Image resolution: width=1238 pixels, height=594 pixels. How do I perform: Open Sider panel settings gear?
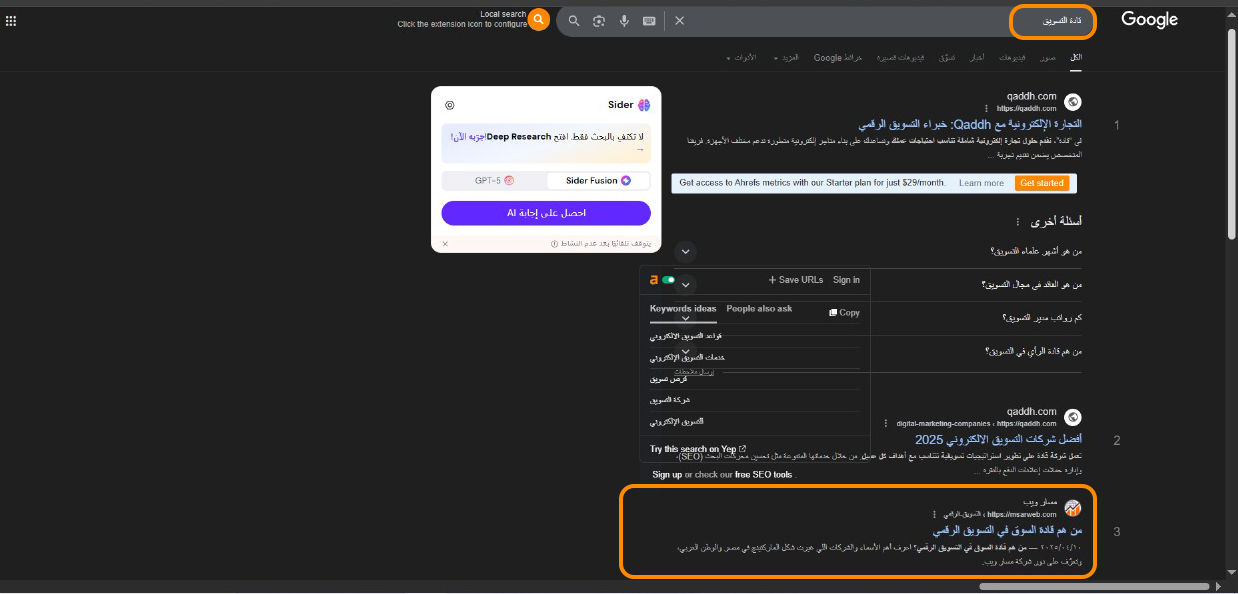point(450,105)
